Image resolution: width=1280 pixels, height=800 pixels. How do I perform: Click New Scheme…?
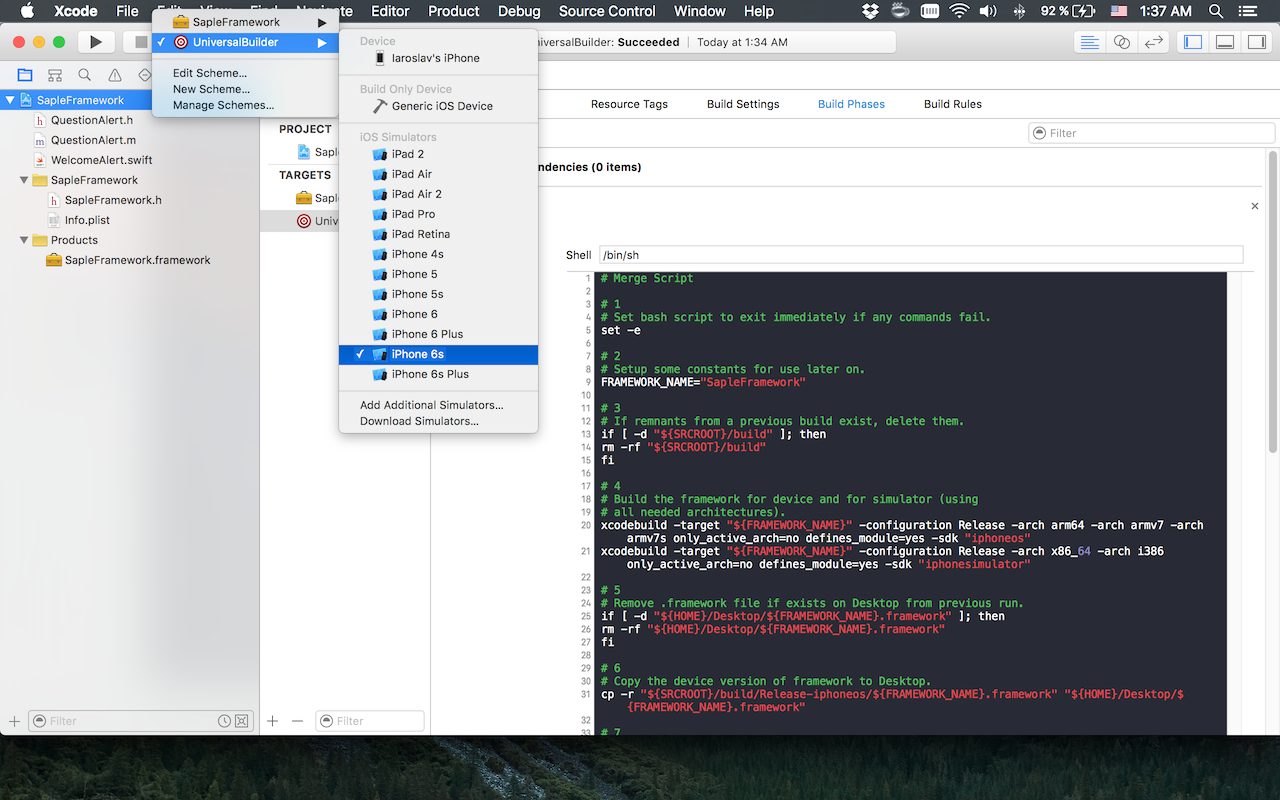245,89
